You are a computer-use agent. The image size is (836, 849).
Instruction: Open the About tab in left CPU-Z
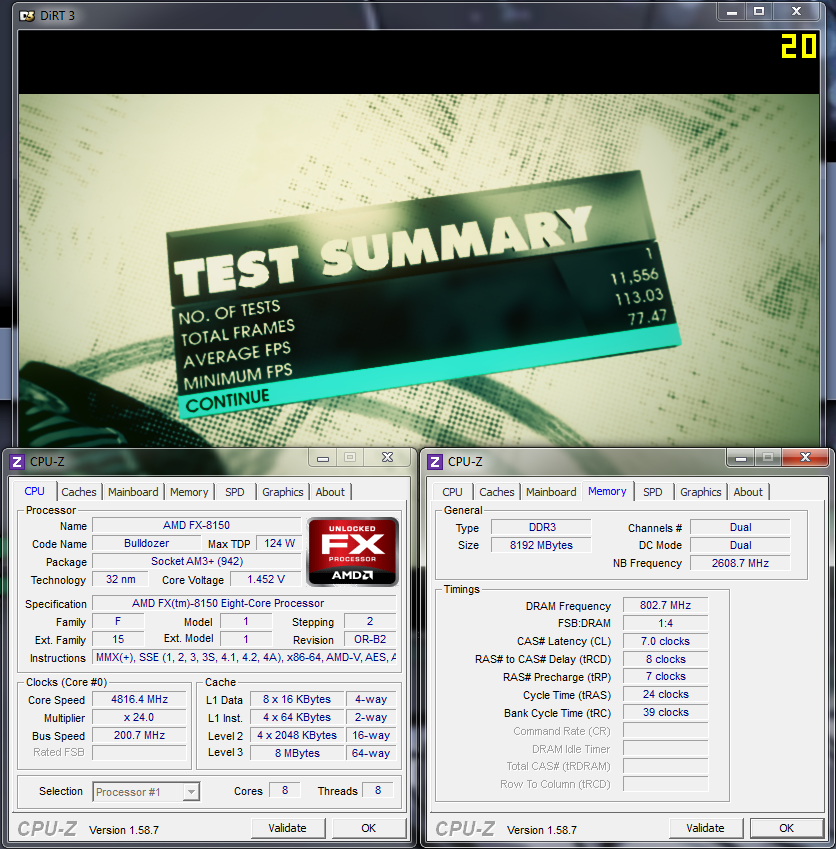pyautogui.click(x=330, y=492)
